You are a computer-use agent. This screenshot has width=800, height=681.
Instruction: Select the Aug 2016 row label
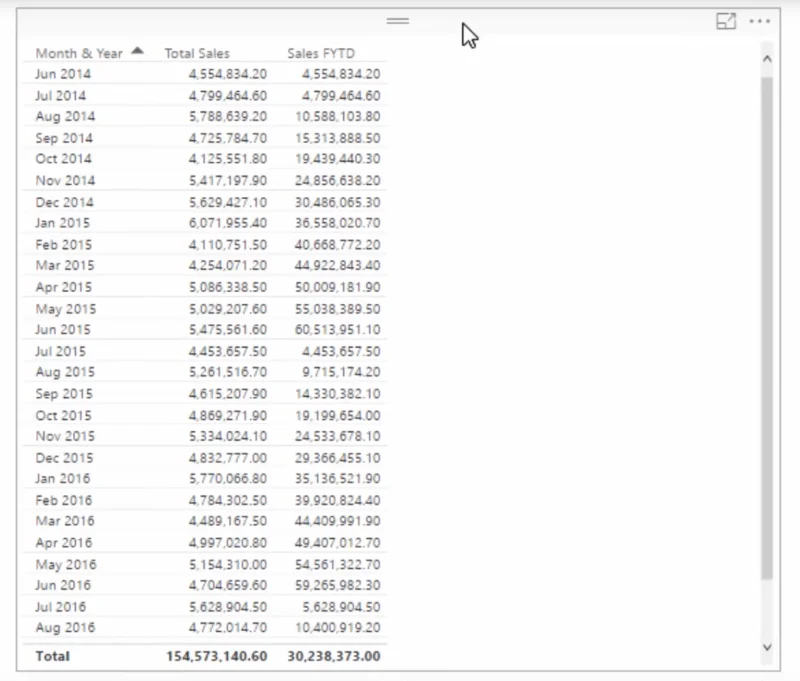[65, 628]
